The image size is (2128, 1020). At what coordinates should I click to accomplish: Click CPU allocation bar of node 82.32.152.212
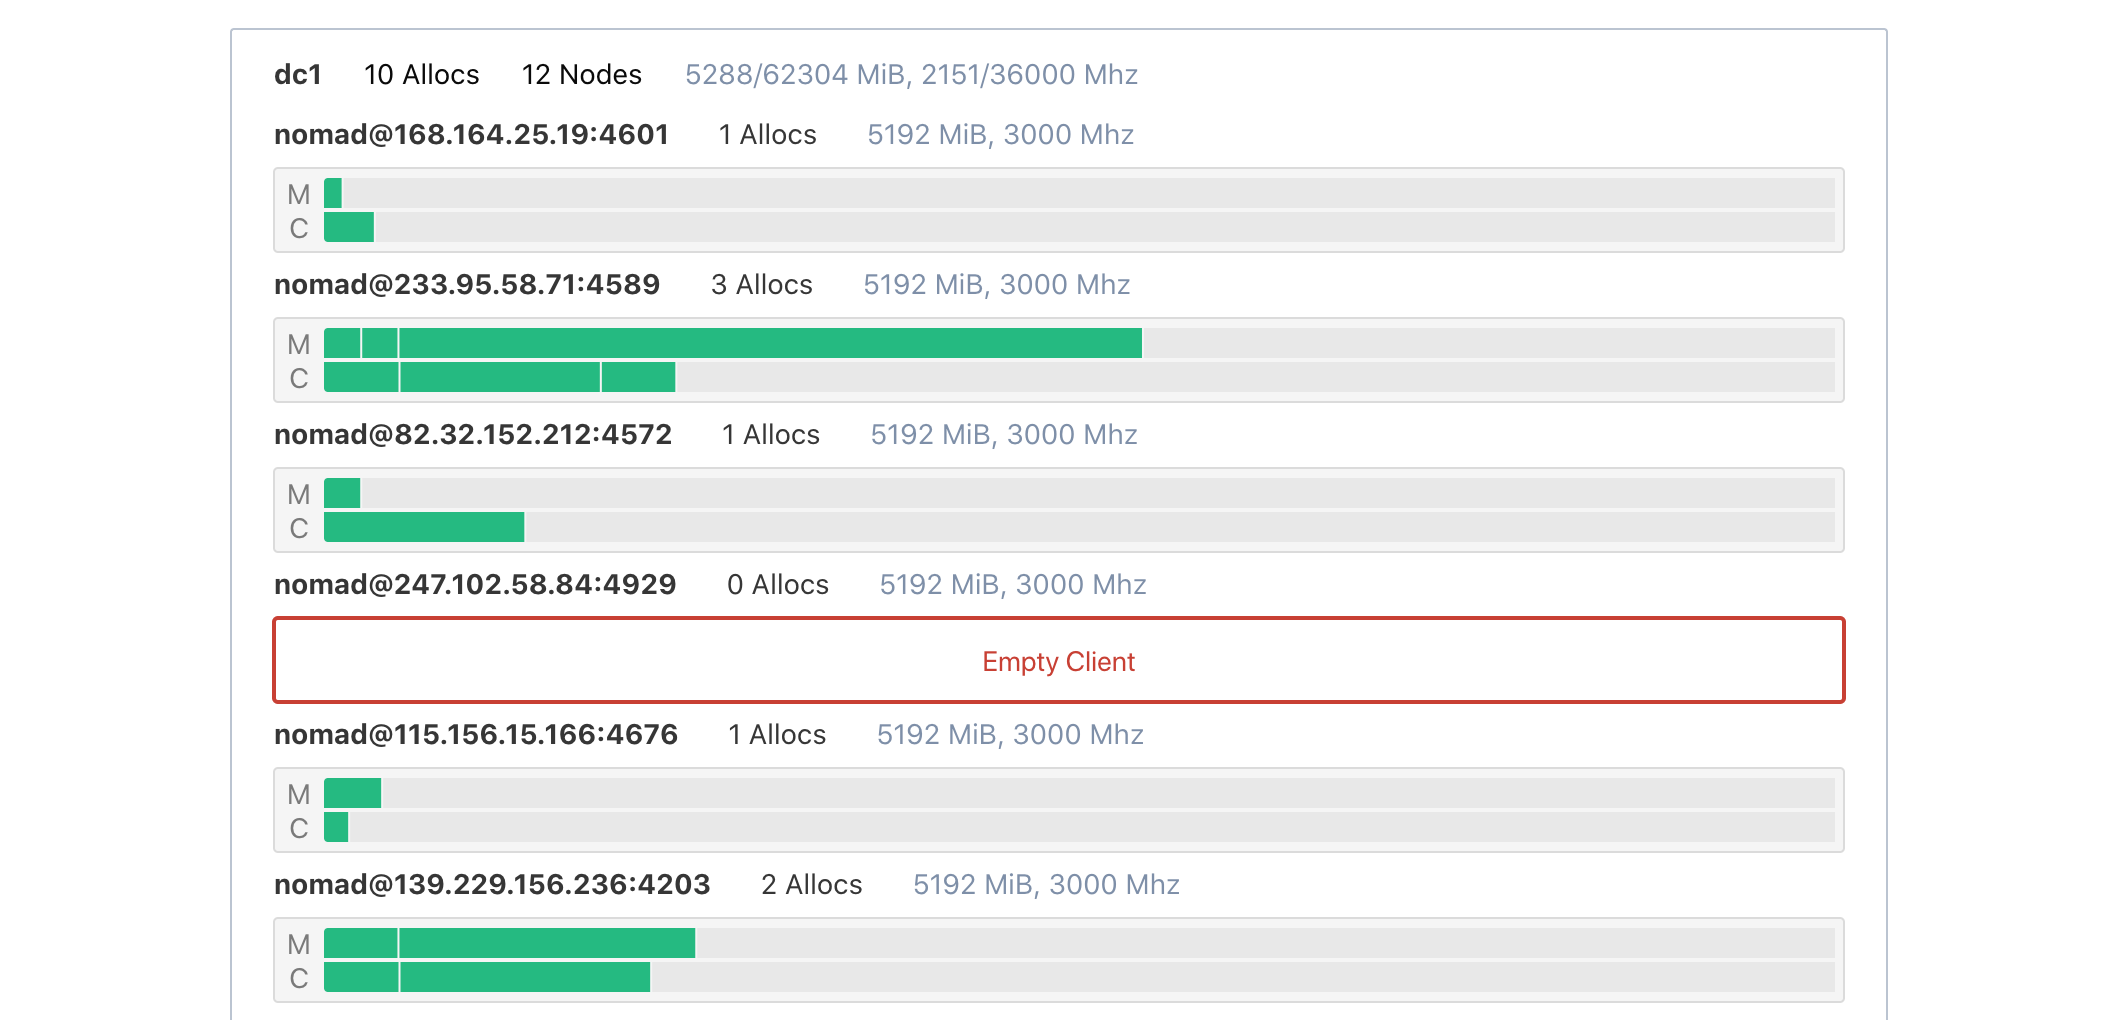(x=424, y=527)
